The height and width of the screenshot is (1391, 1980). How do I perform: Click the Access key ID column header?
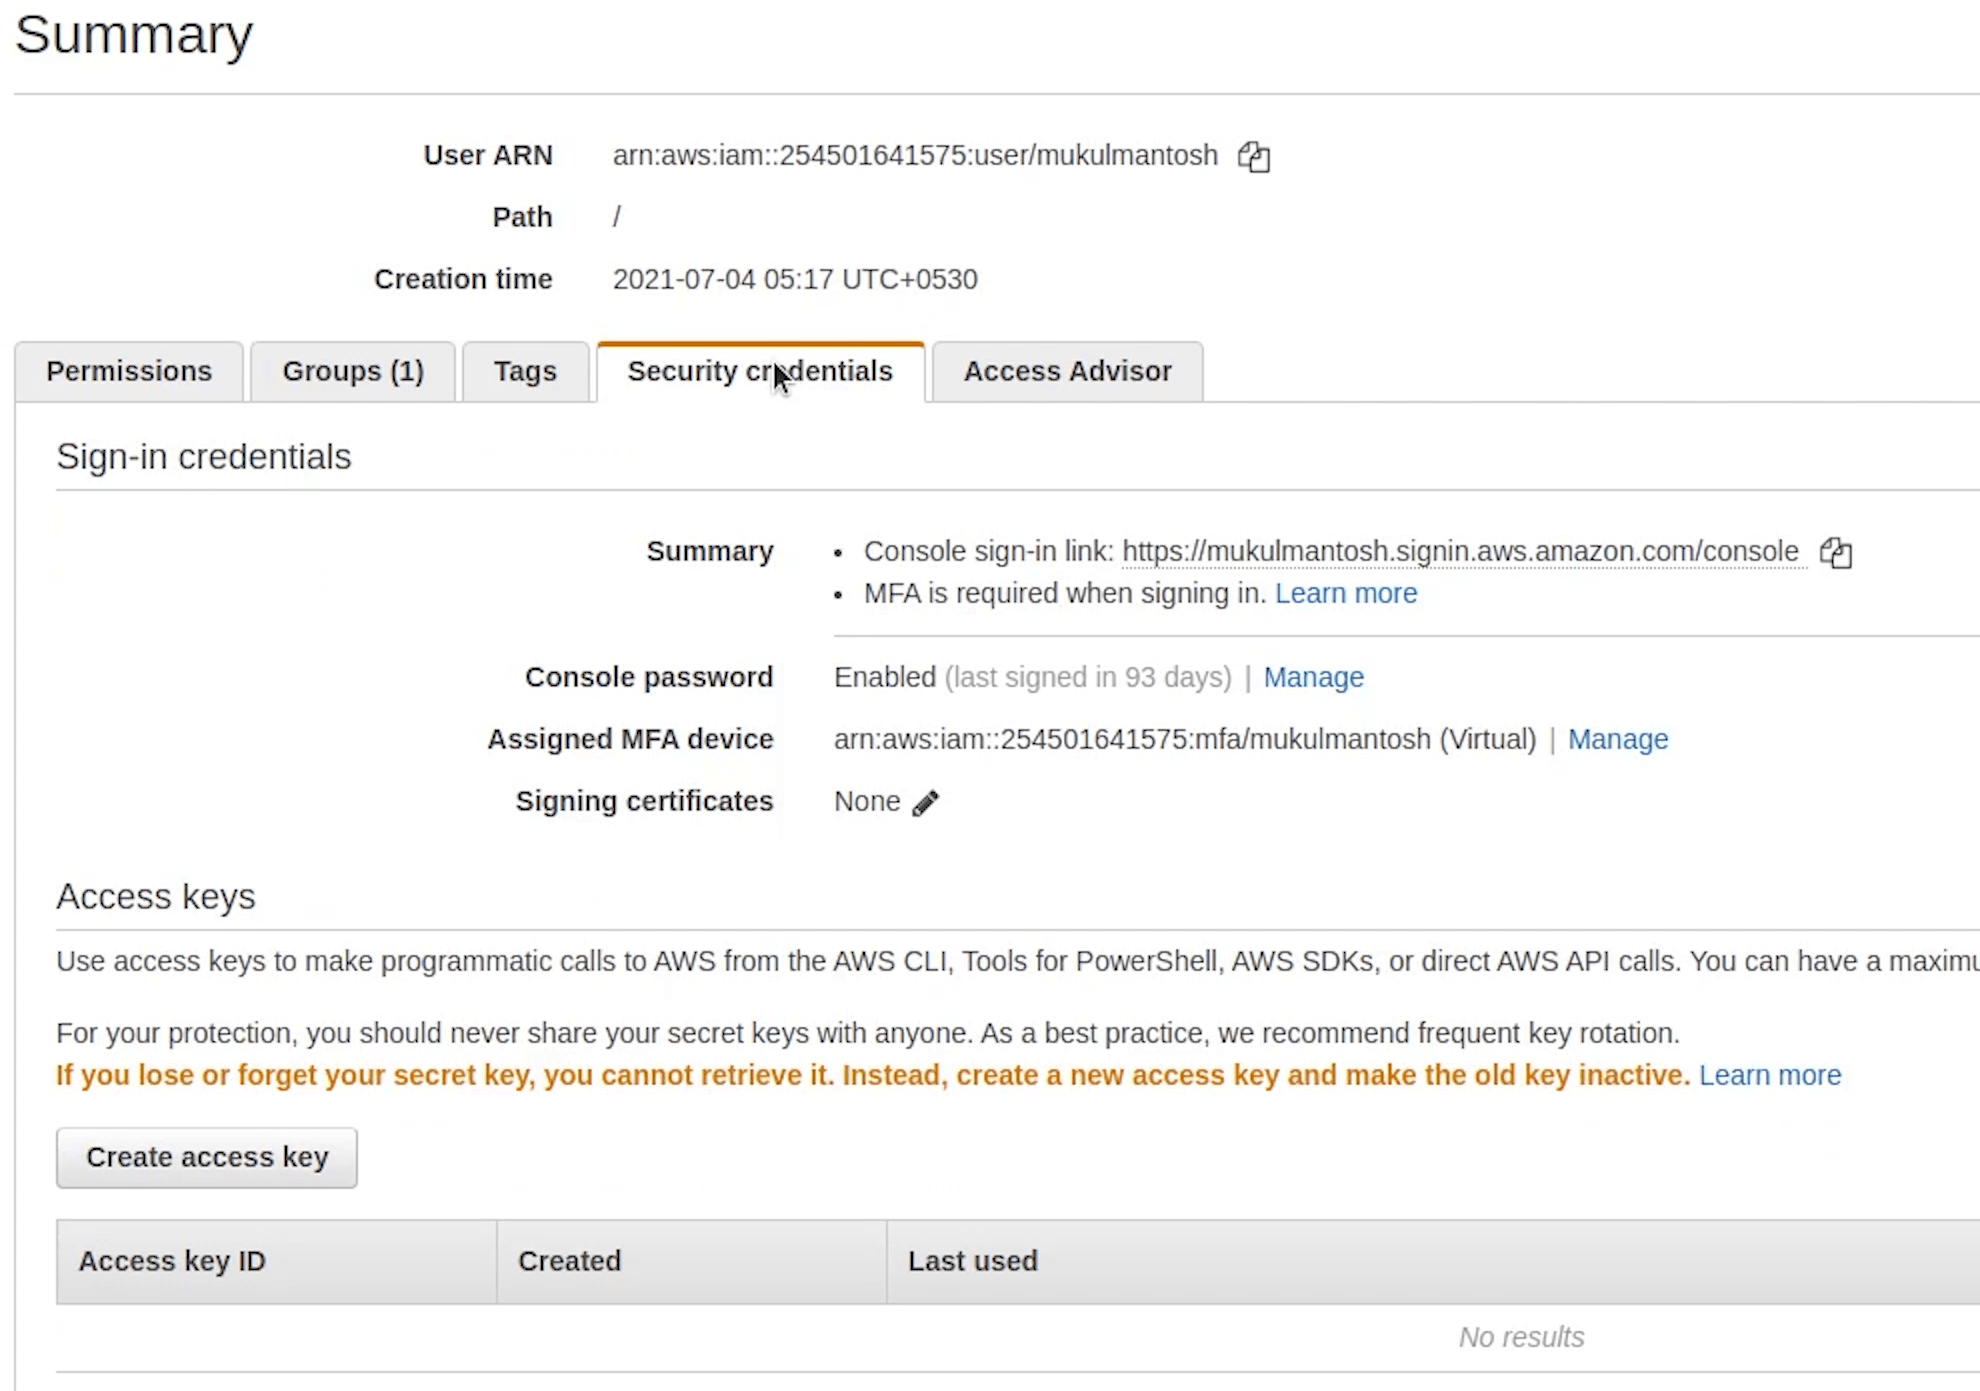172,1262
